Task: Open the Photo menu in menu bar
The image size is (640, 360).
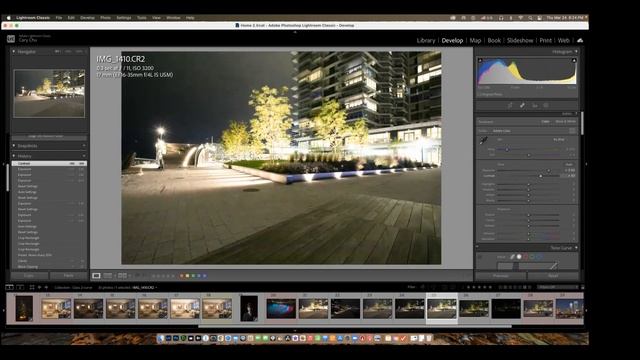Action: 105,18
